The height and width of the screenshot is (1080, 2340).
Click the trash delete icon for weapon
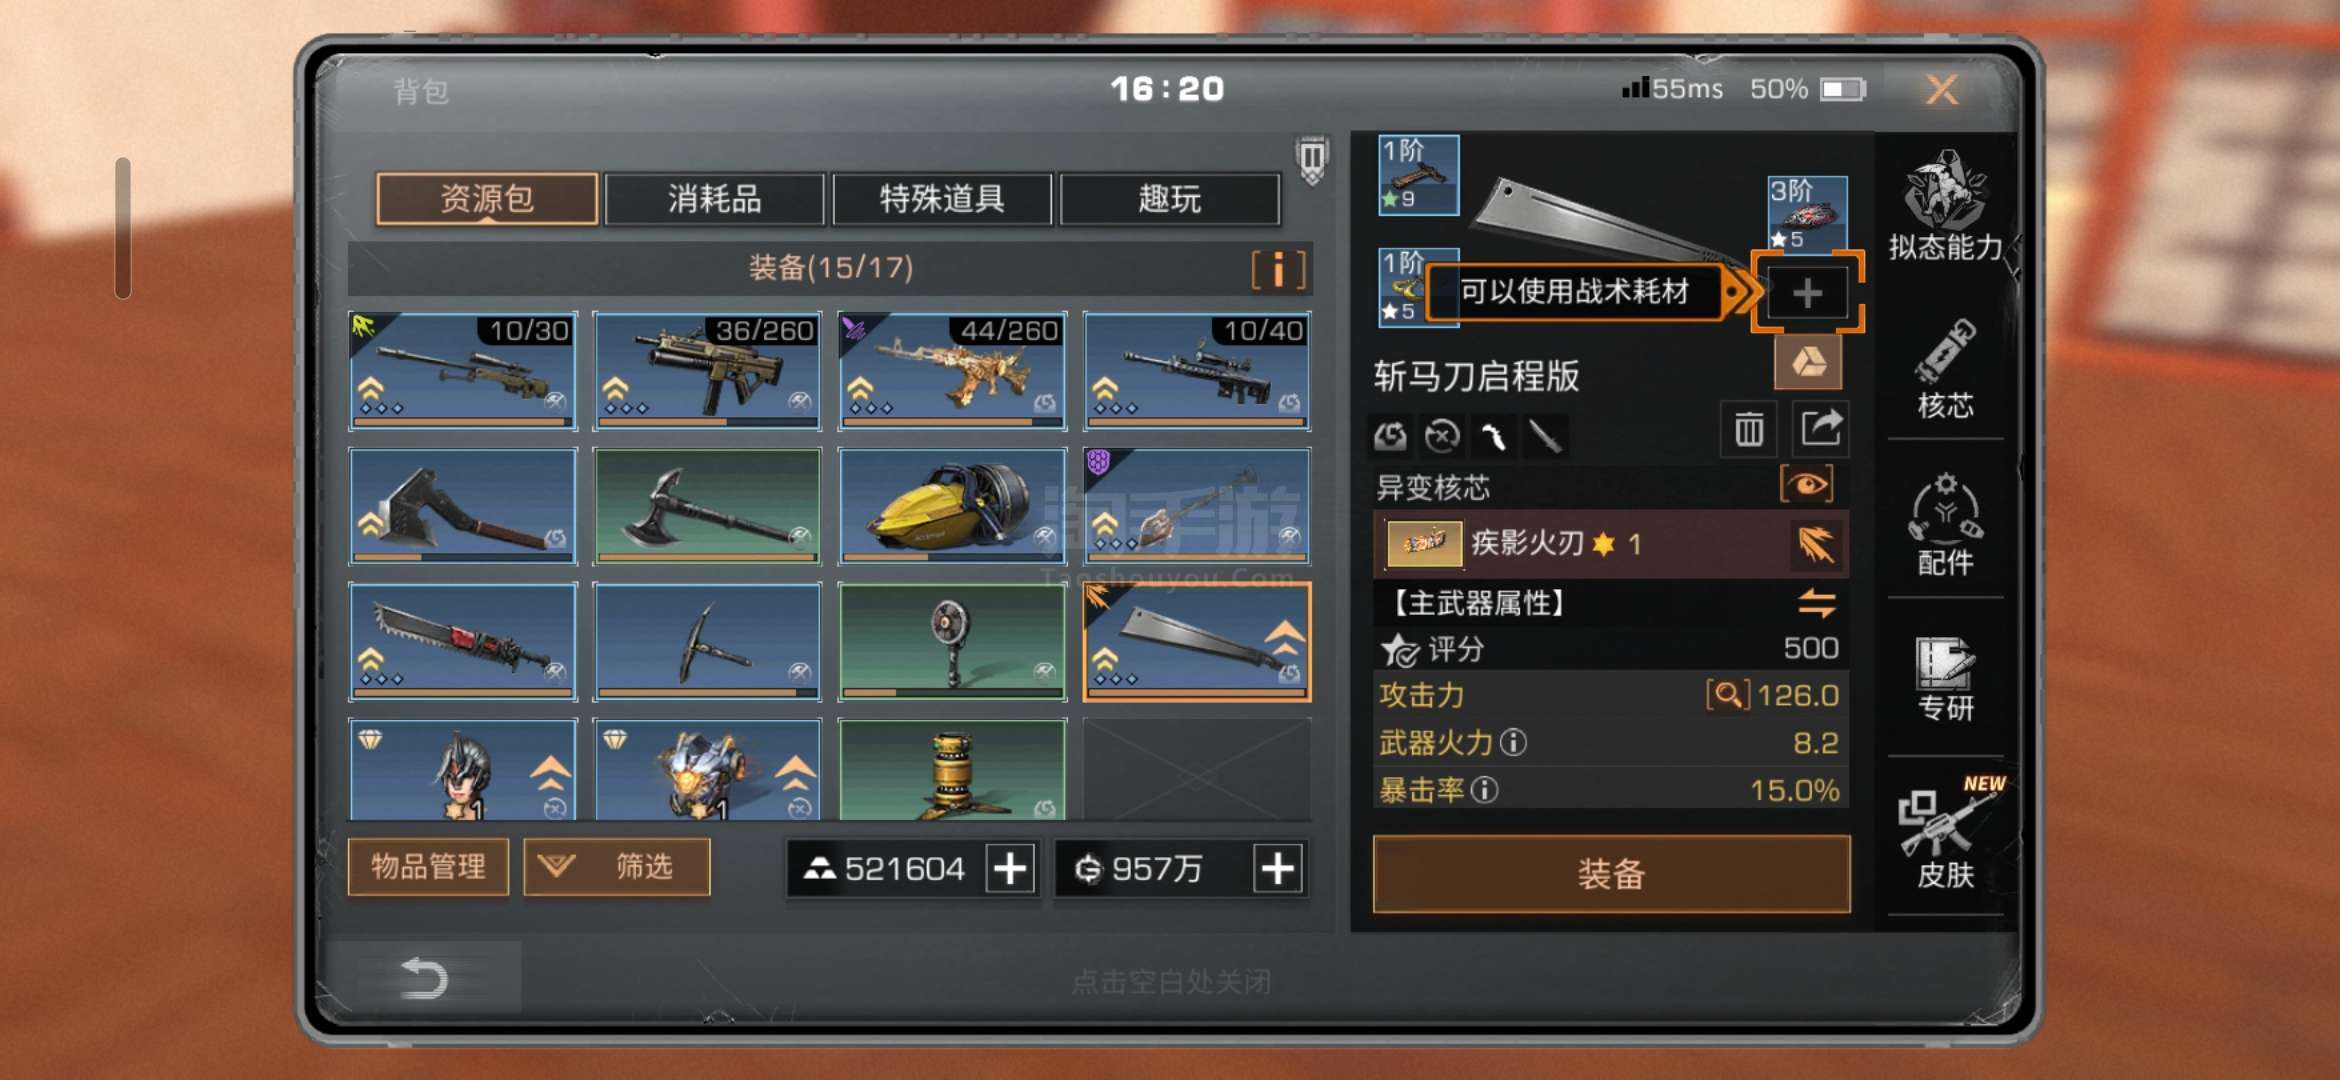point(1748,430)
